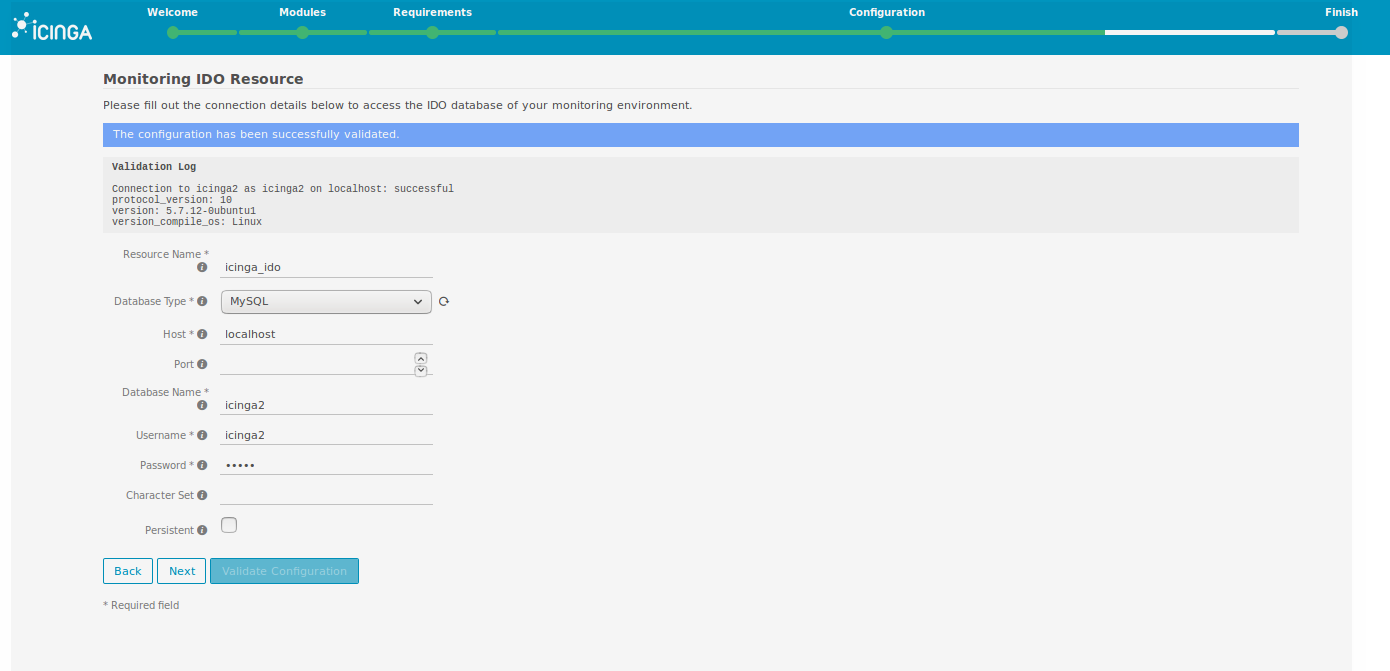1390x671 pixels.
Task: Open the MySQL database type dropdown
Action: (x=326, y=302)
